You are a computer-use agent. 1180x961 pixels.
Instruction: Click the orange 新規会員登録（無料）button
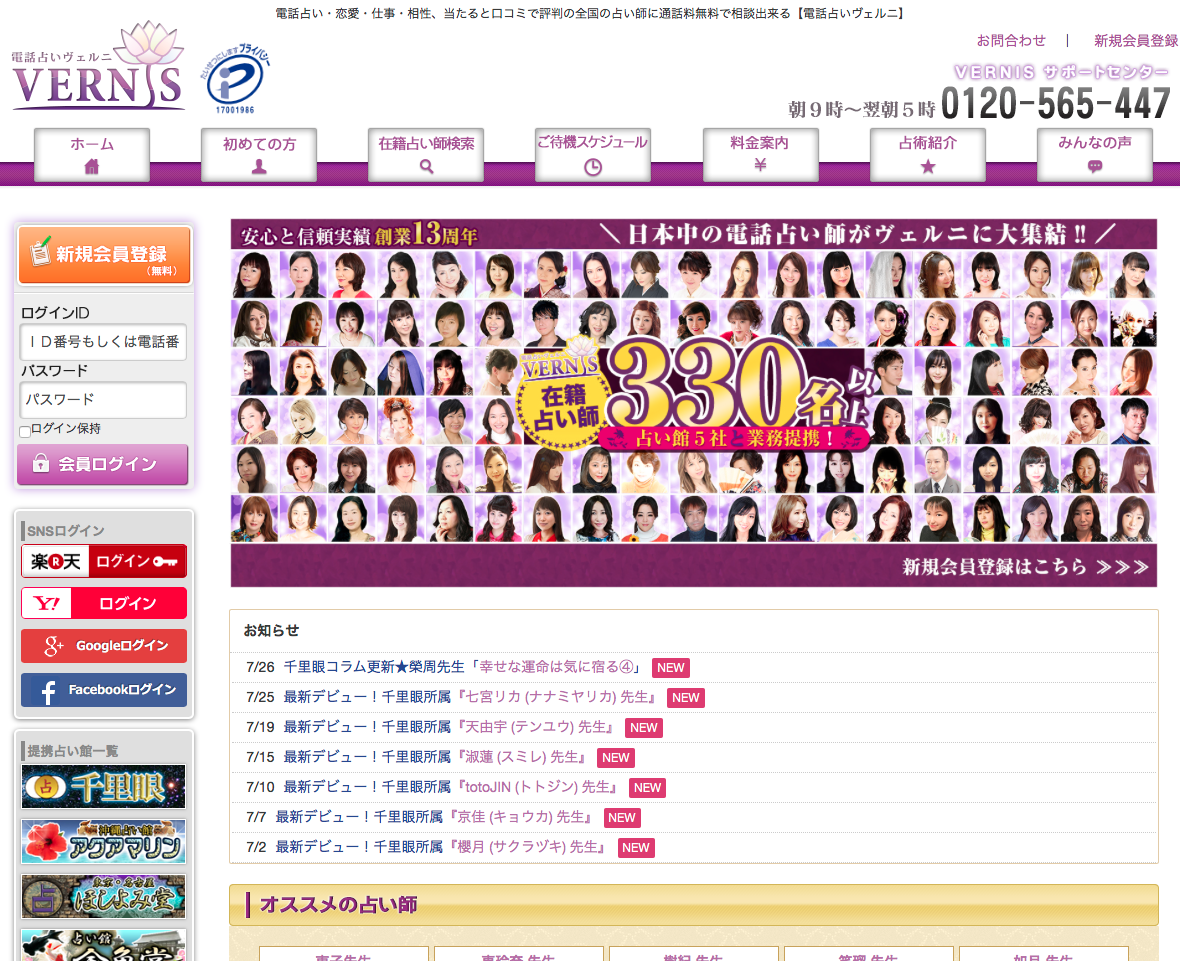point(104,254)
